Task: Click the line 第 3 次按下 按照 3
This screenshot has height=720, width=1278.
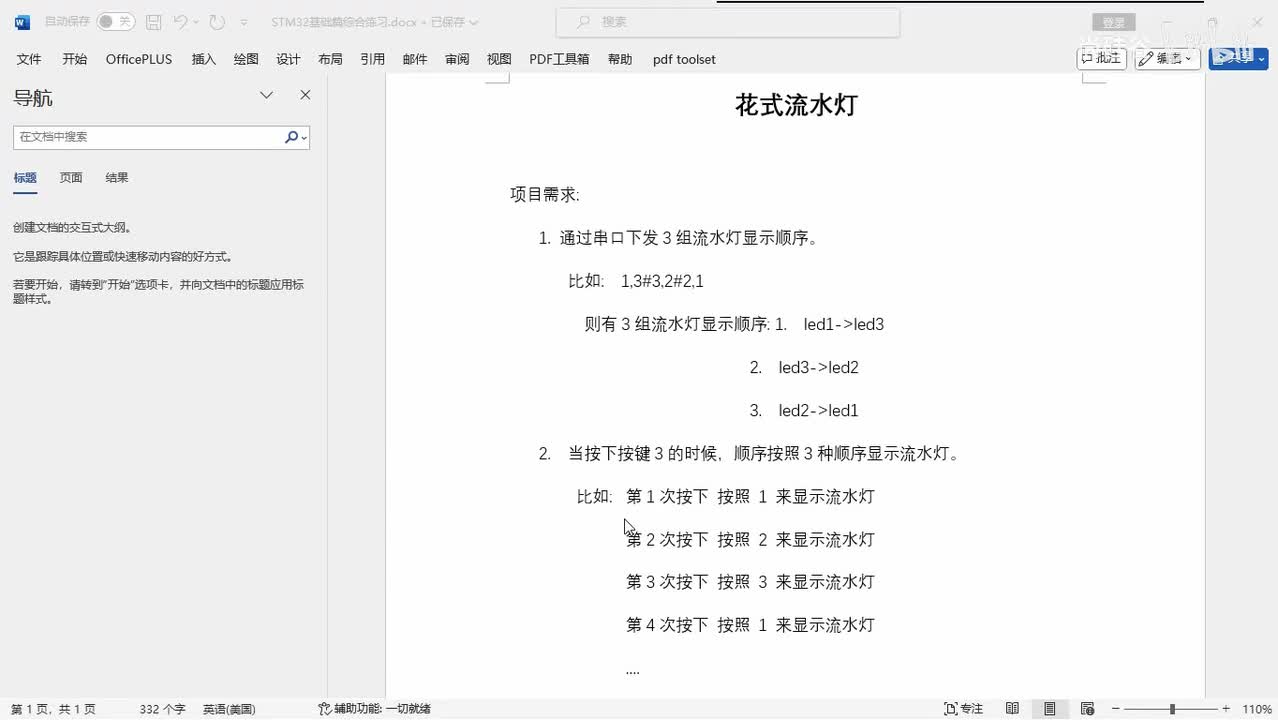Action: click(750, 582)
